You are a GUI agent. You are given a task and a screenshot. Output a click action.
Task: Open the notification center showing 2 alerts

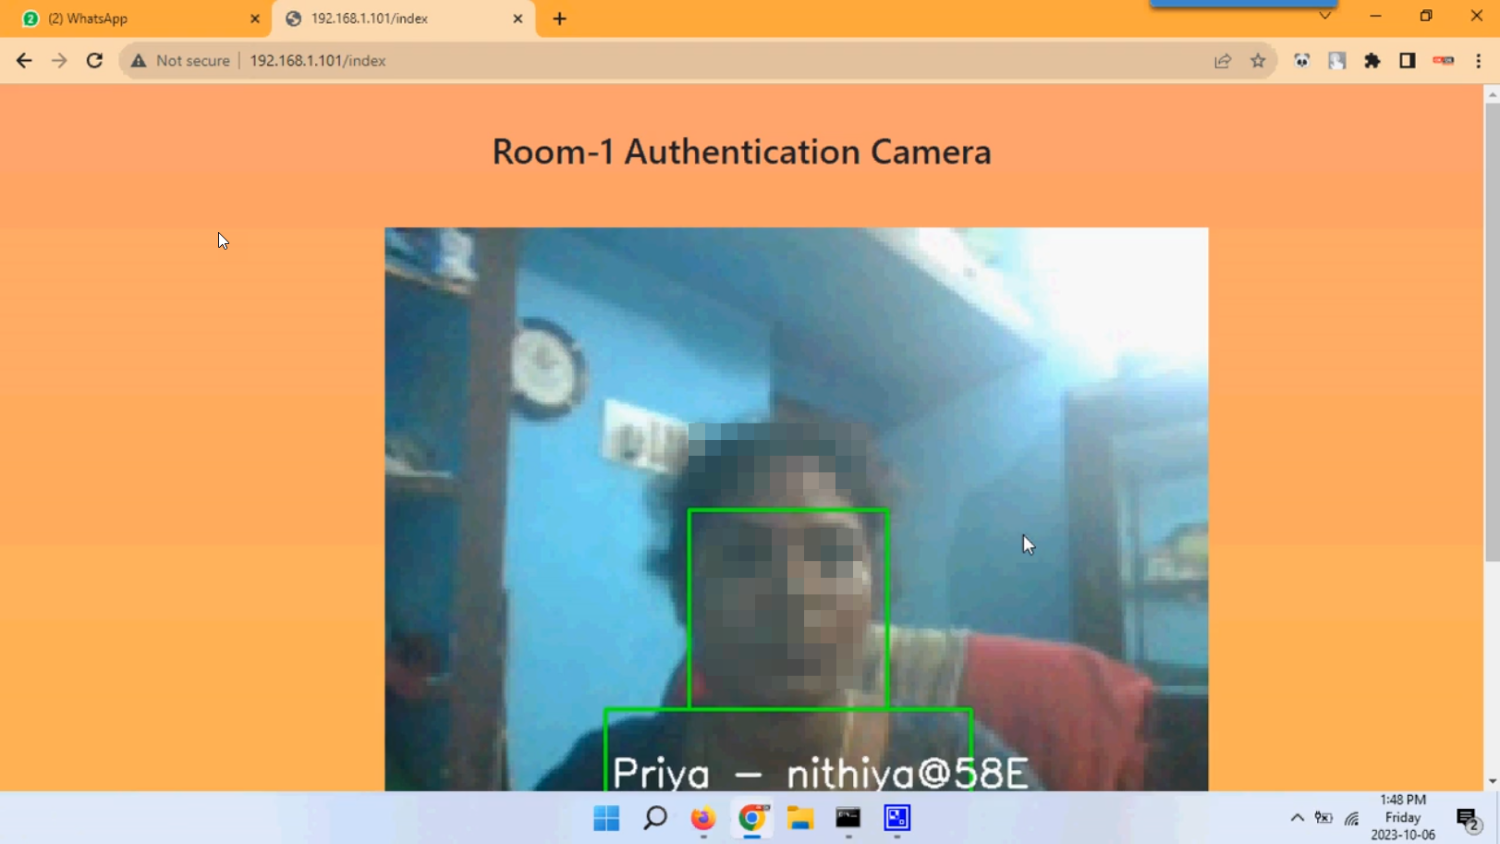click(1467, 818)
